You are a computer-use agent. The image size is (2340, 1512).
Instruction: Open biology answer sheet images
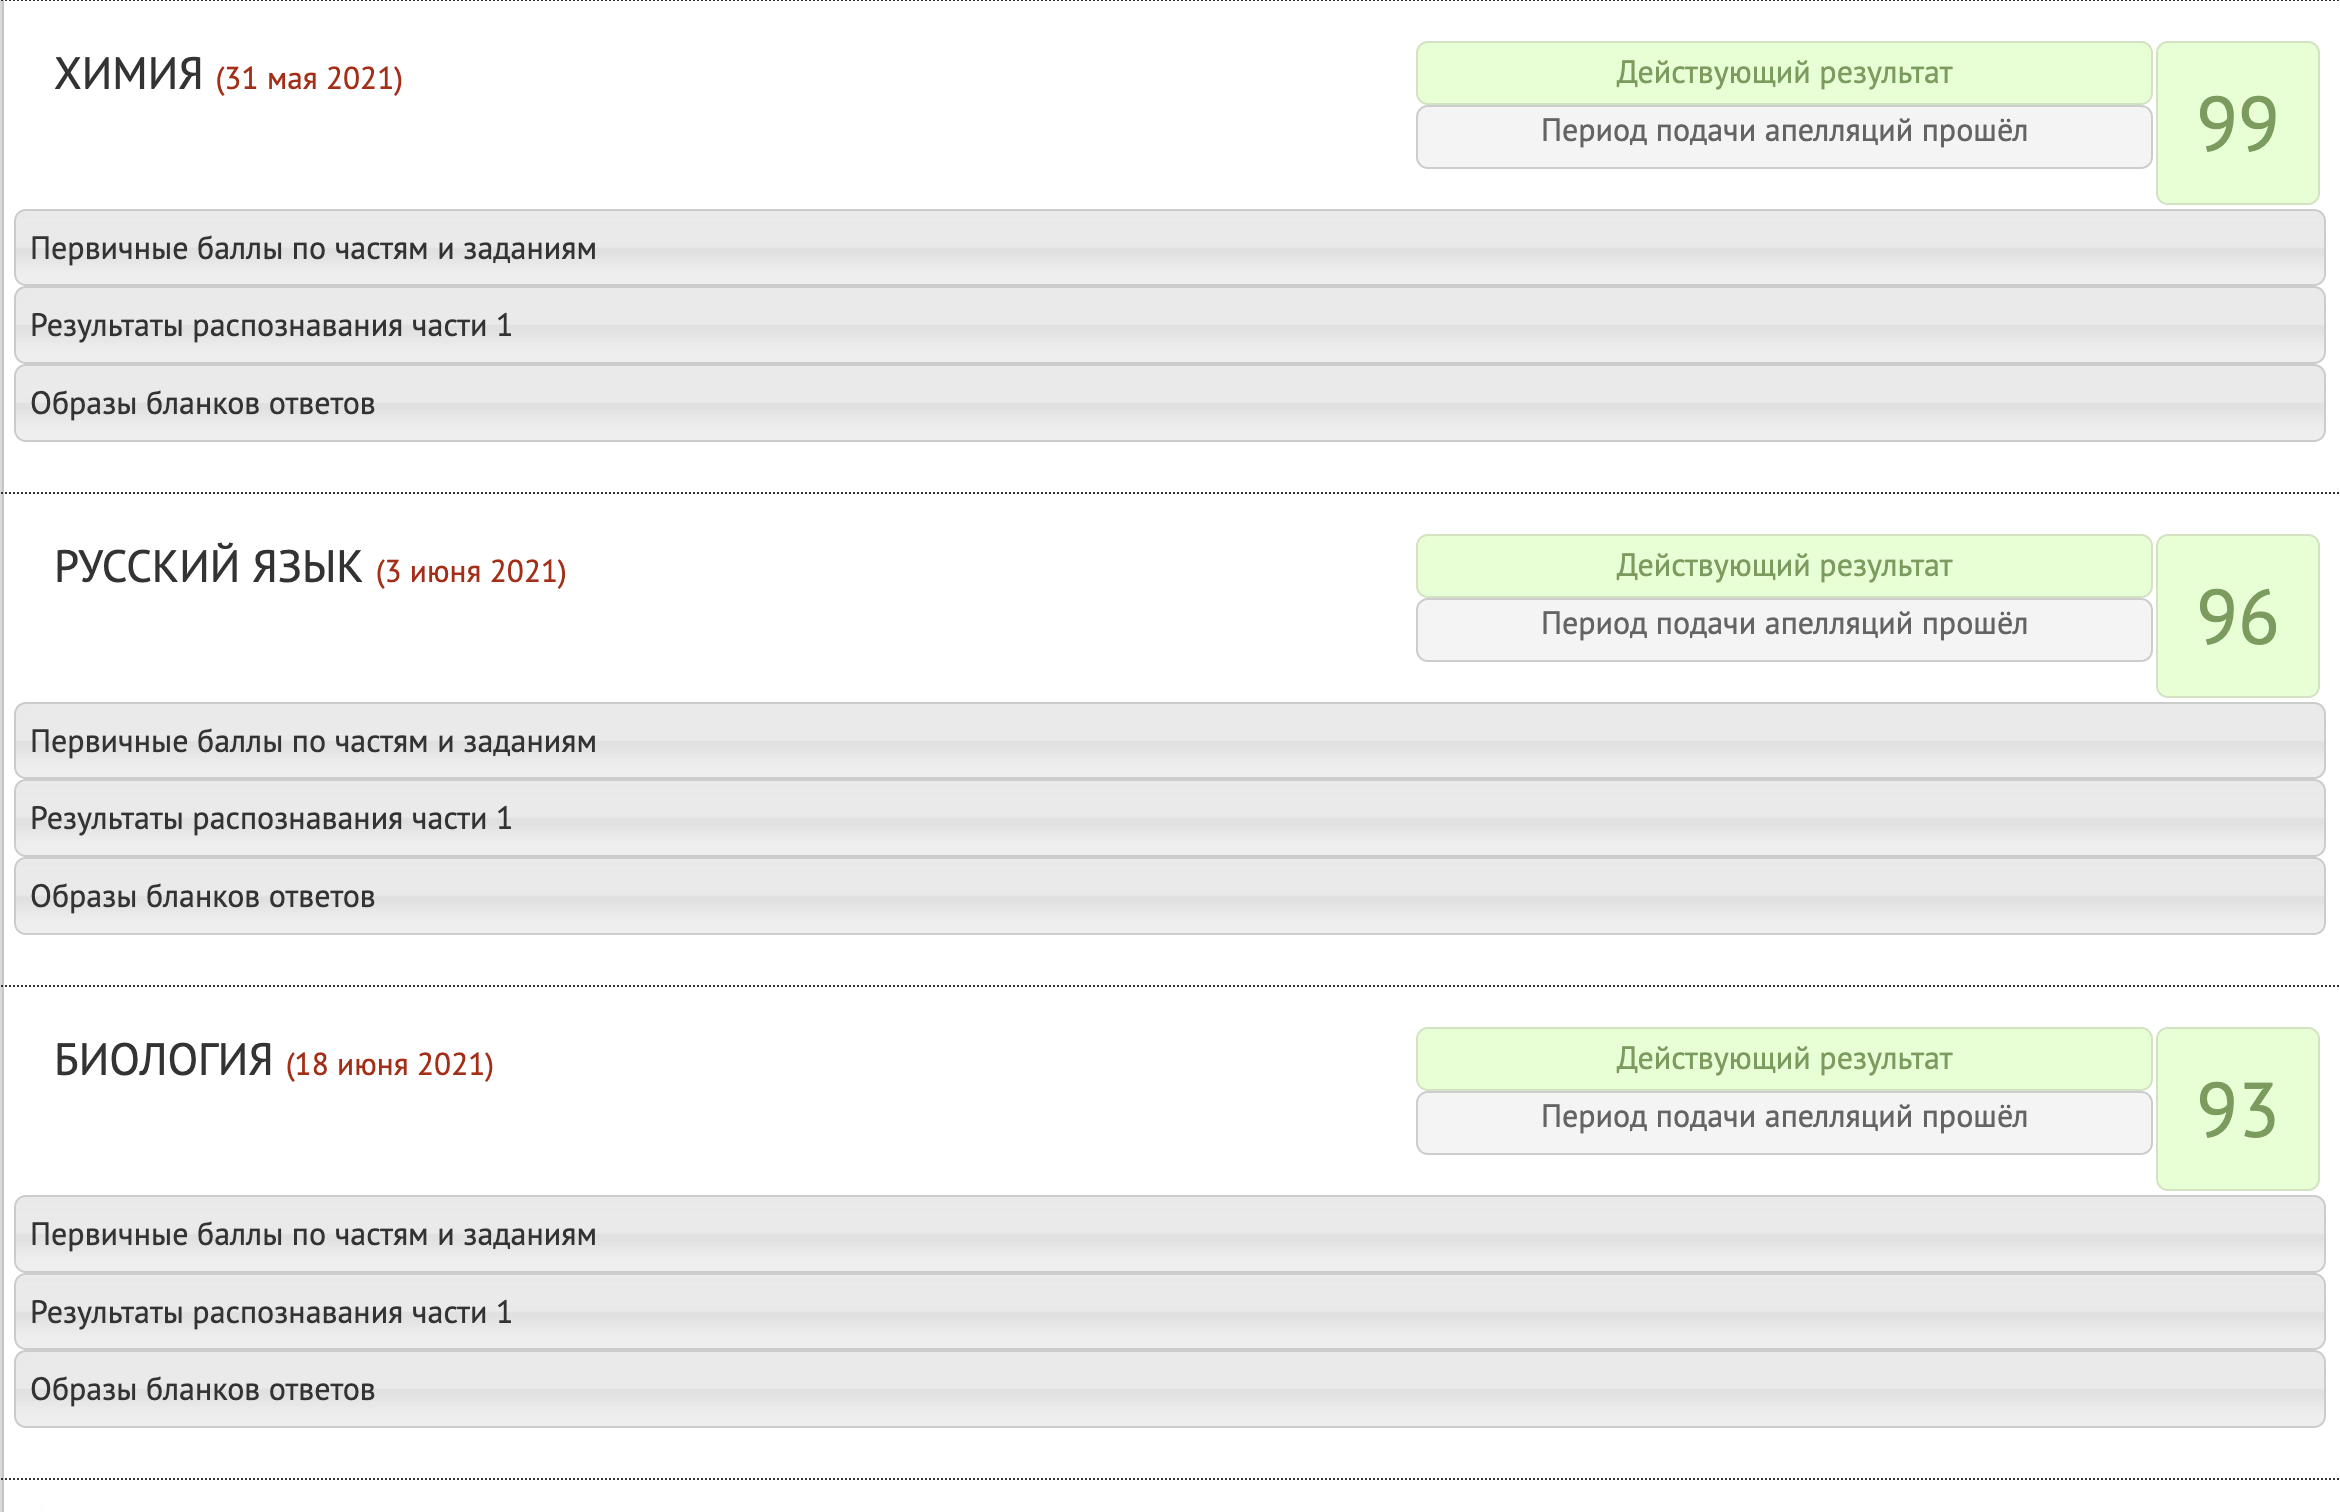[x=1168, y=1389]
